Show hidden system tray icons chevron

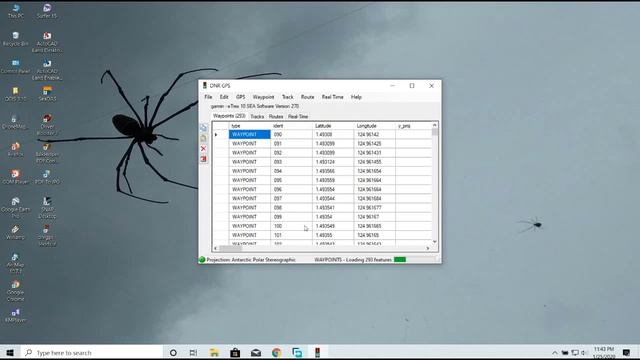(554, 353)
